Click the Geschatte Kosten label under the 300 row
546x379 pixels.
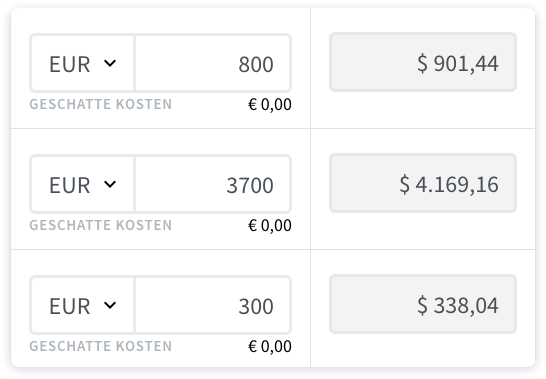101,346
